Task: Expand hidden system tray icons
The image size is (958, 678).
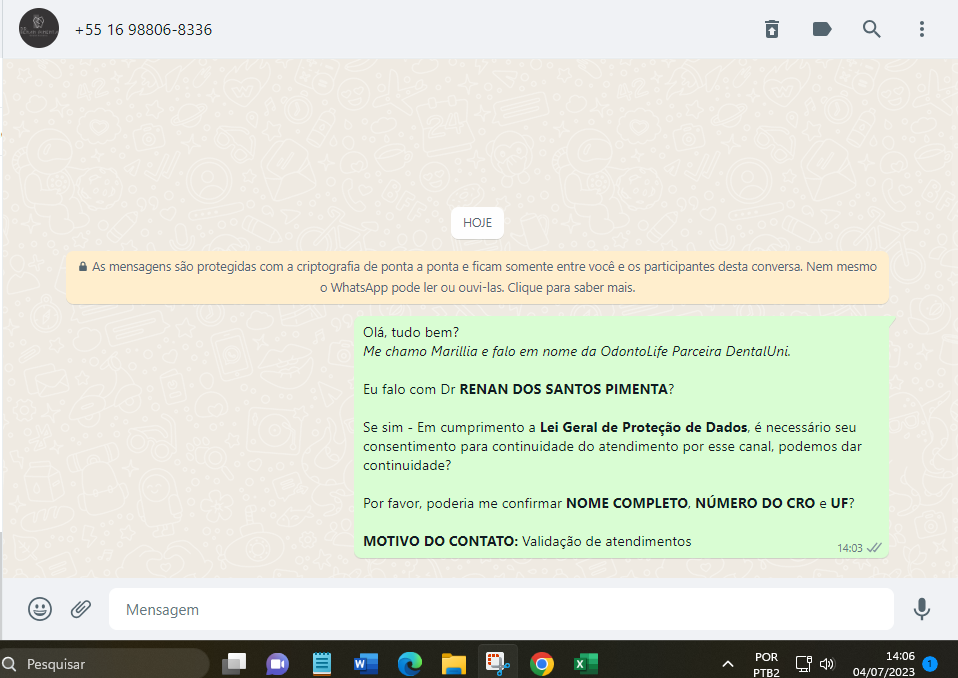Action: click(728, 663)
